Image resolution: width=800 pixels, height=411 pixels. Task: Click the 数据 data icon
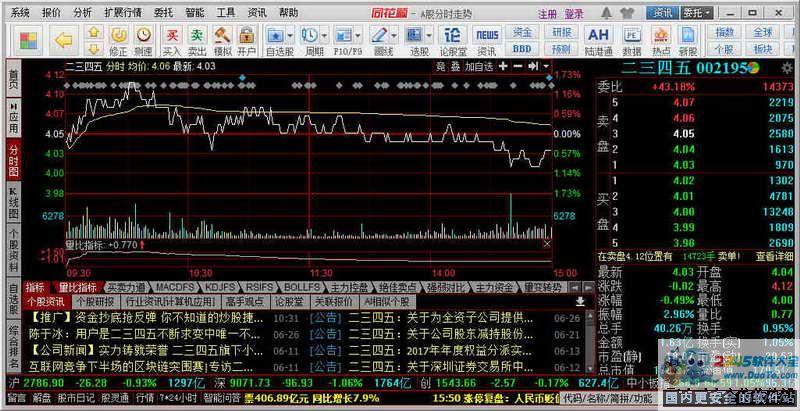pyautogui.click(x=632, y=41)
